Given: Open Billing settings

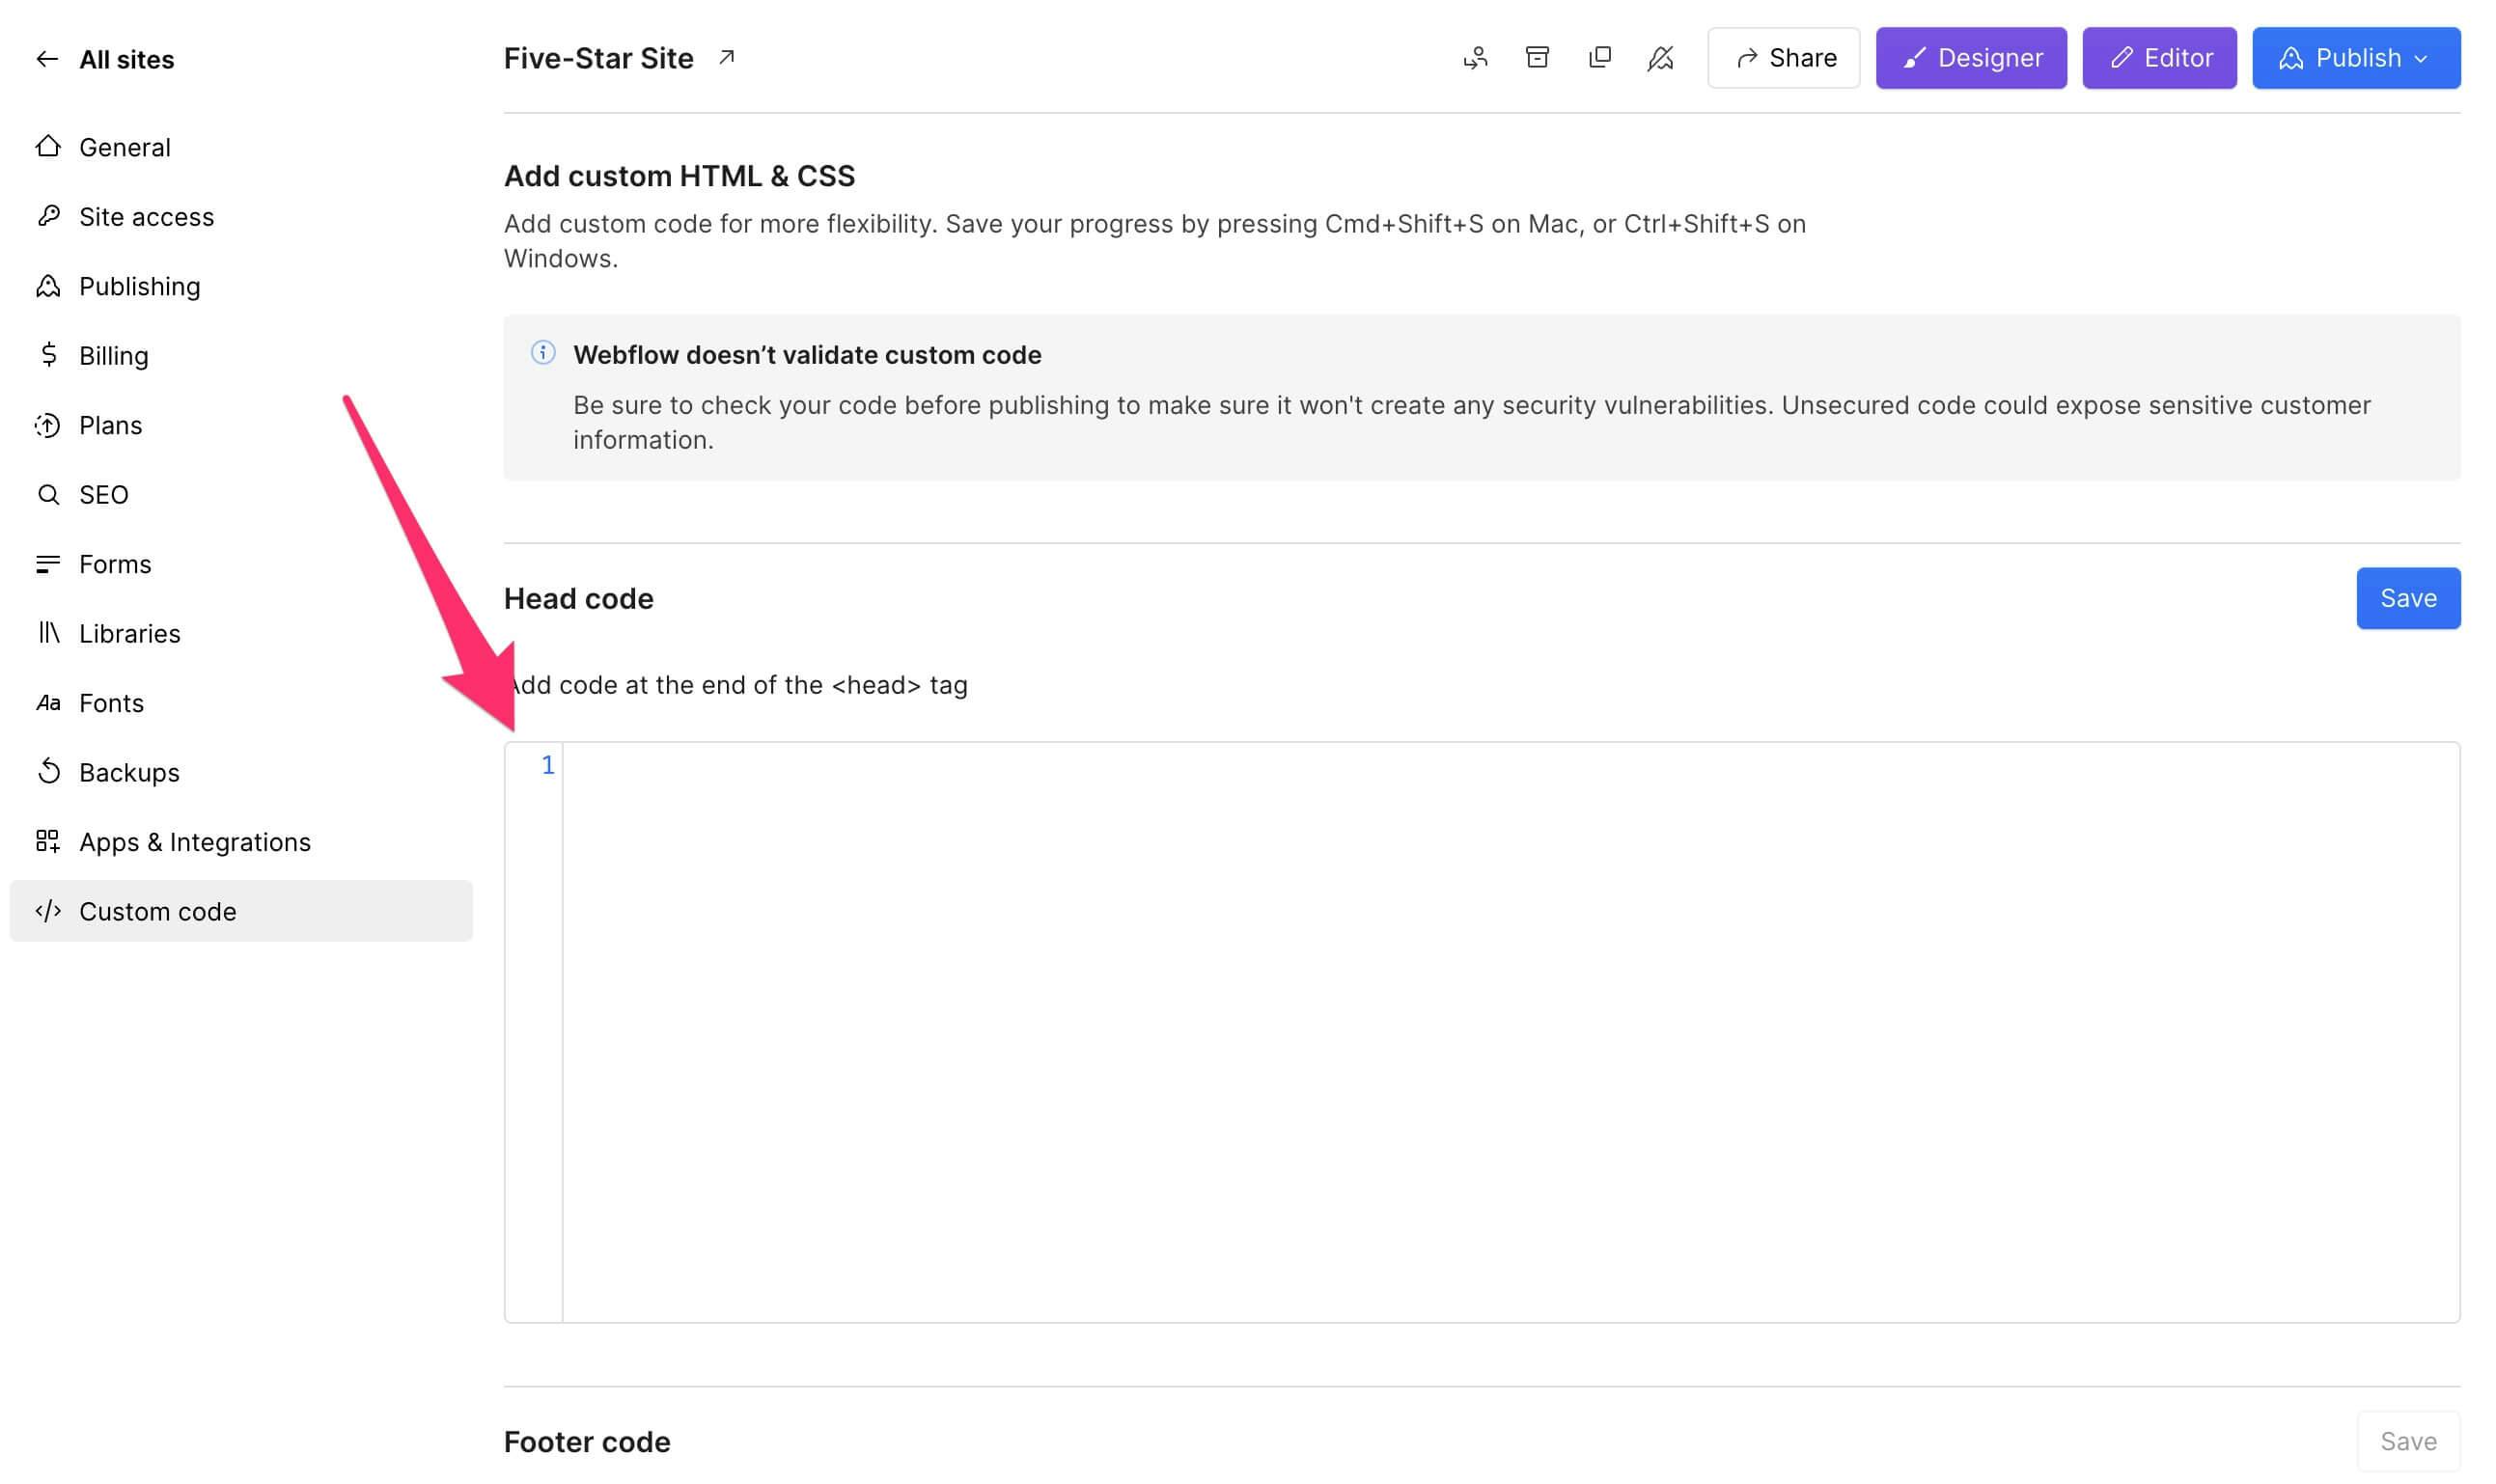Looking at the screenshot, I should (240, 355).
